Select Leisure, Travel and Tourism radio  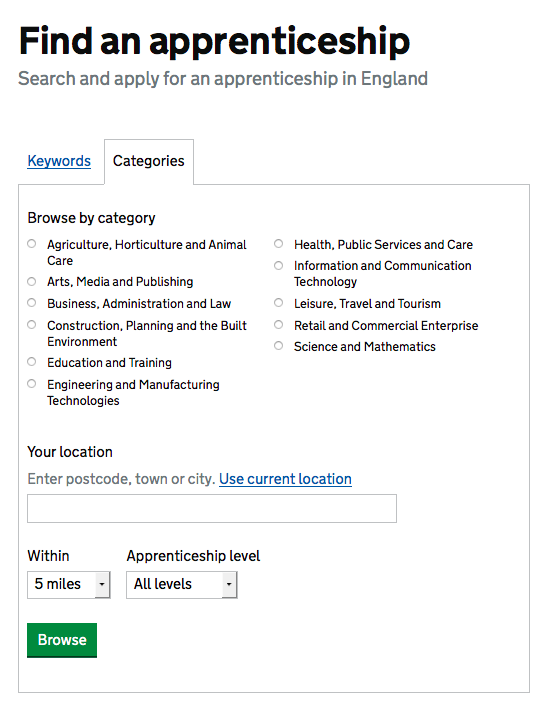[278, 302]
